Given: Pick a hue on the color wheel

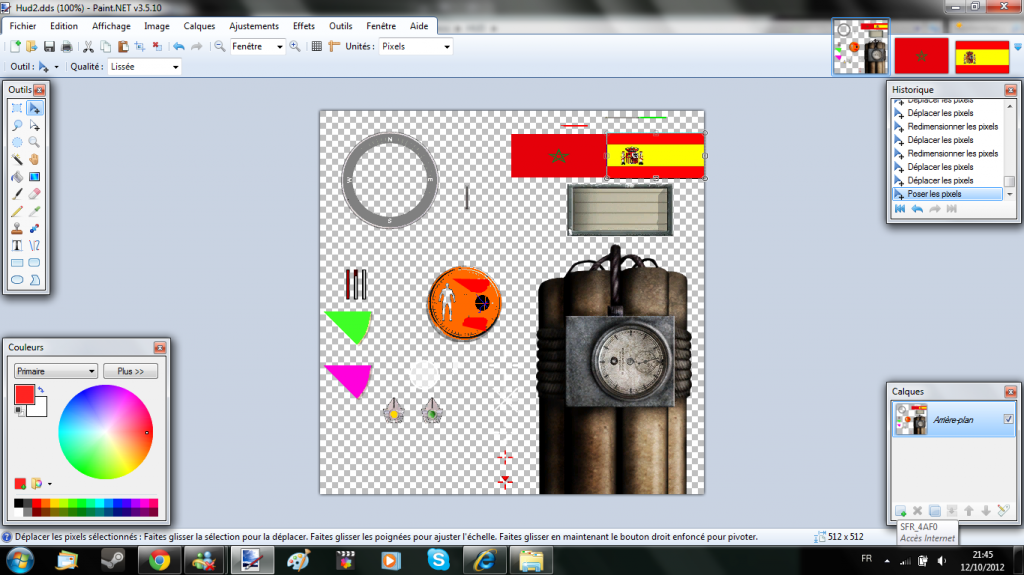Looking at the screenshot, I should pyautogui.click(x=105, y=432).
